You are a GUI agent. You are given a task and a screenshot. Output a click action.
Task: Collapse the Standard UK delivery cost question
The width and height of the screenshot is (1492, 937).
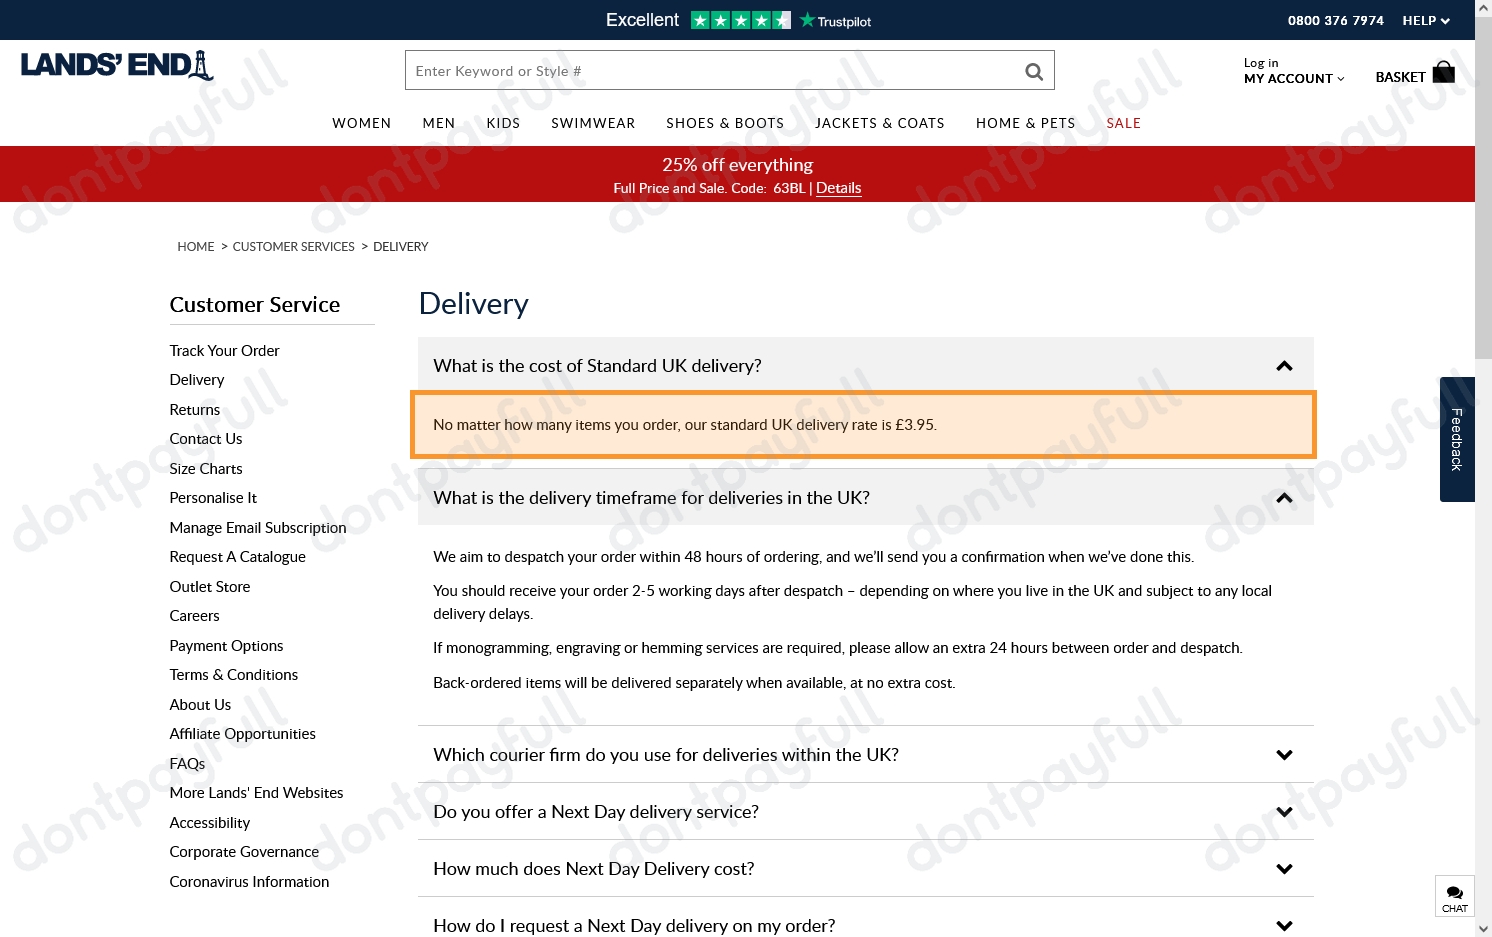click(866, 366)
